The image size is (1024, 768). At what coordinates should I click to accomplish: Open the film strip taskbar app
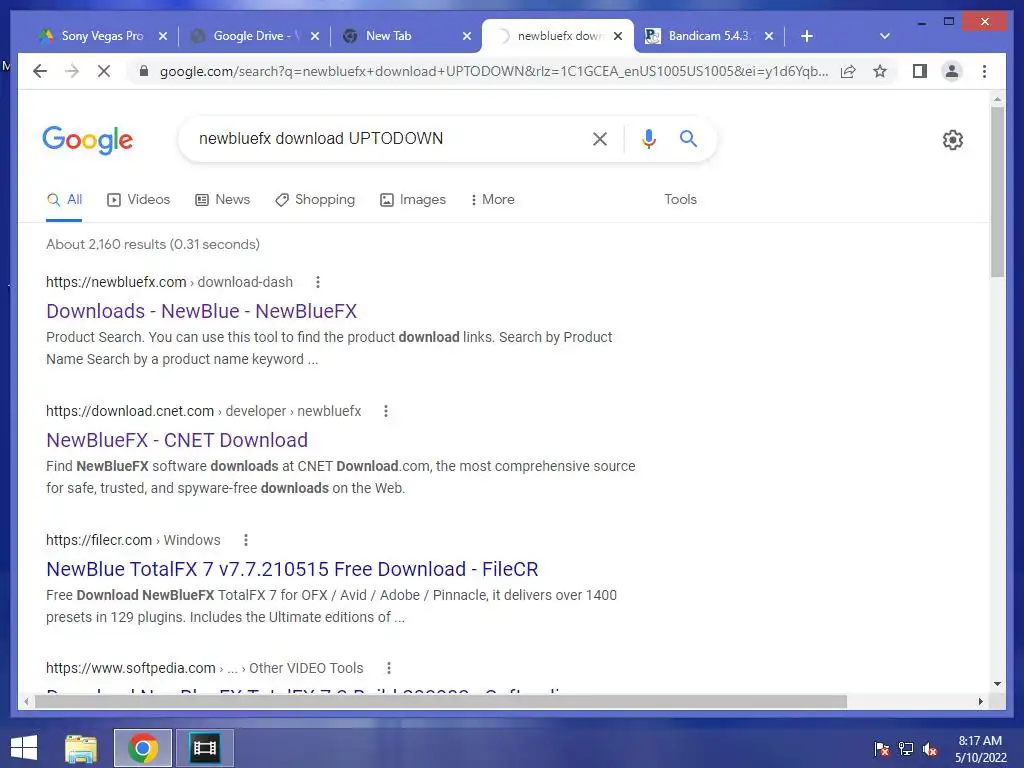pos(204,748)
